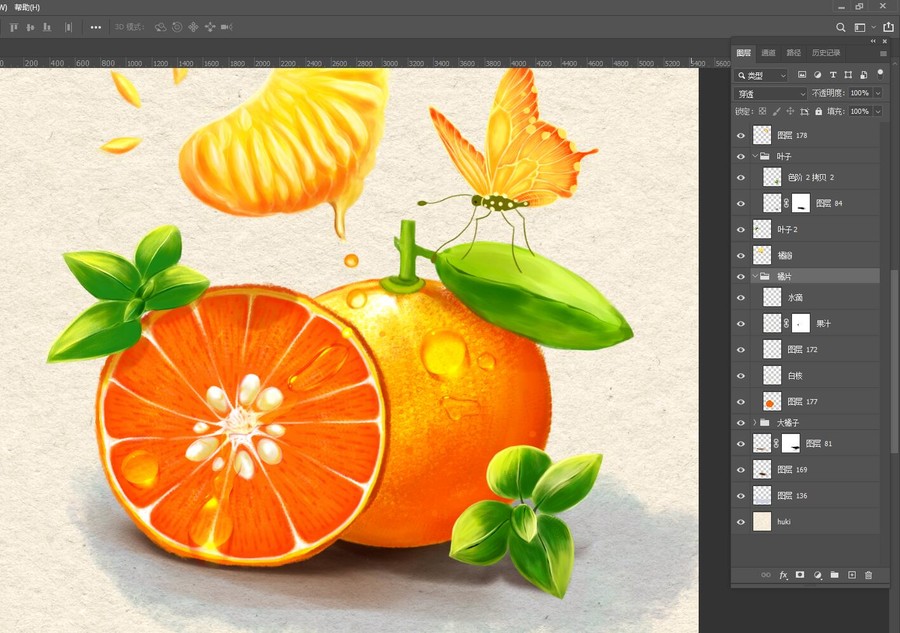Click the distribute spacing icon in options bar
The width and height of the screenshot is (900, 633).
tap(68, 27)
